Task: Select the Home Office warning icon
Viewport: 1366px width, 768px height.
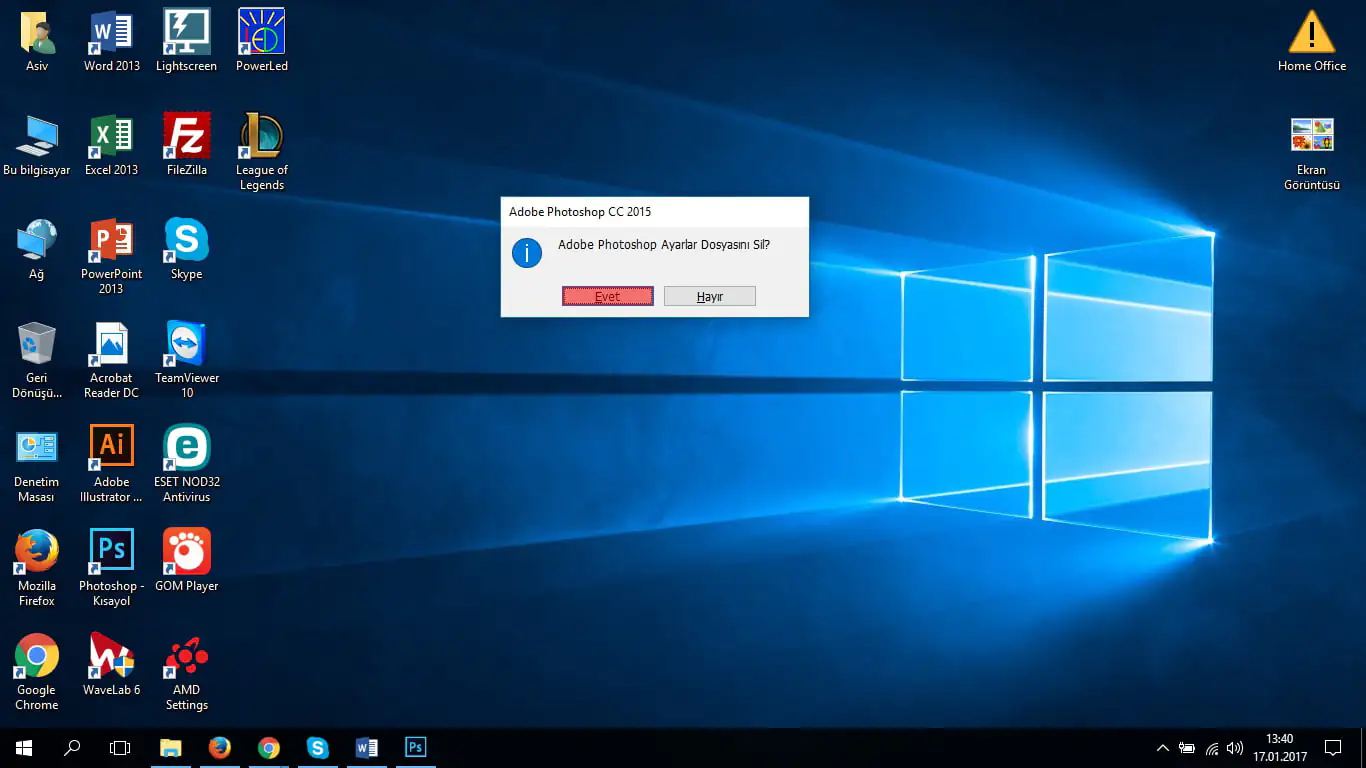Action: coord(1312,33)
